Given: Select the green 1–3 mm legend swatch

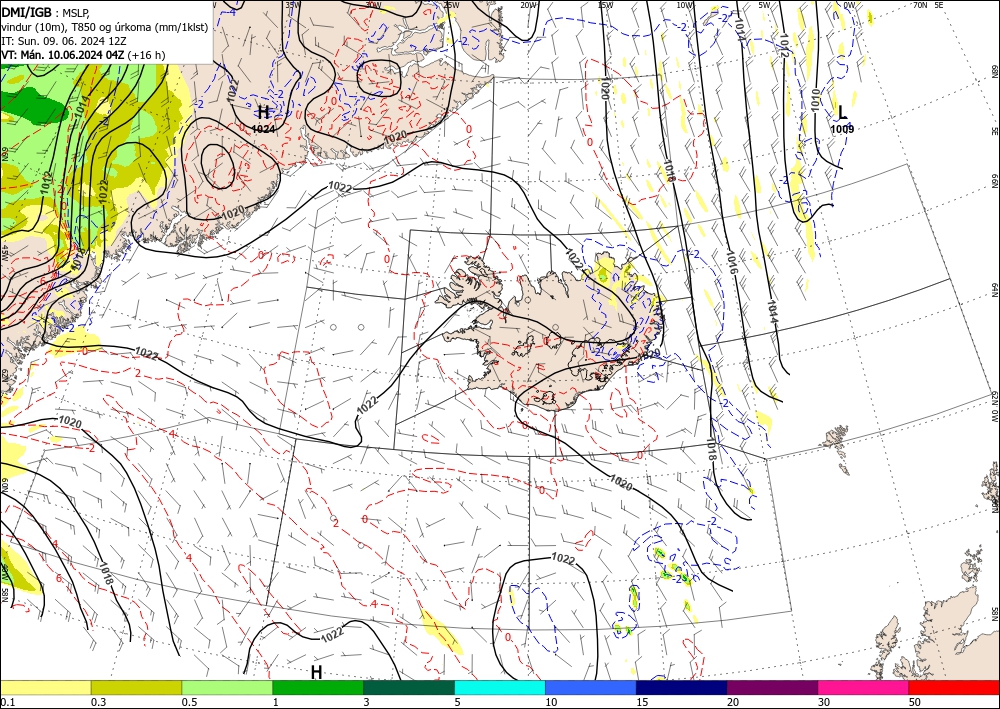Looking at the screenshot, I should [x=318, y=687].
